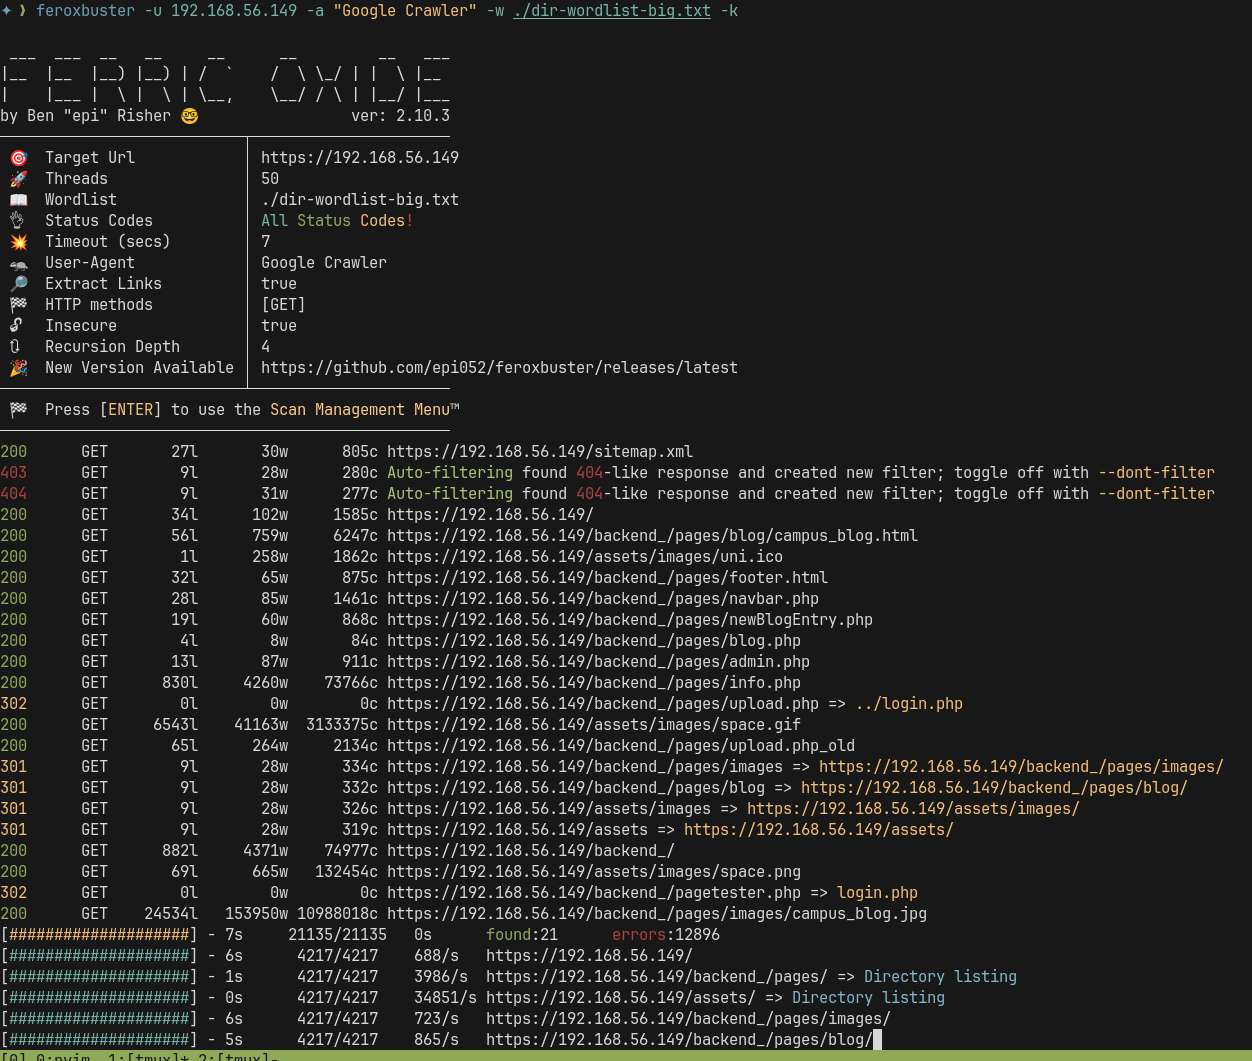The image size is (1252, 1061).
Task: Open the backend_/pages/admin.php URL
Action: 598,662
